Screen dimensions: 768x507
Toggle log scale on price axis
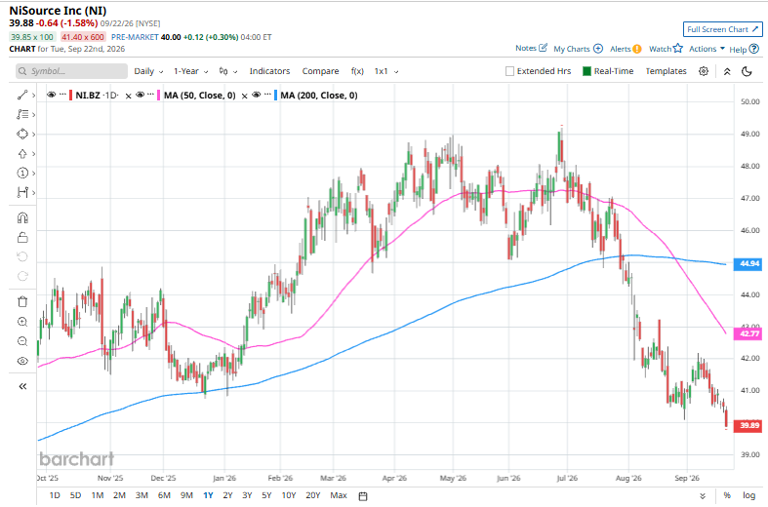click(x=748, y=495)
